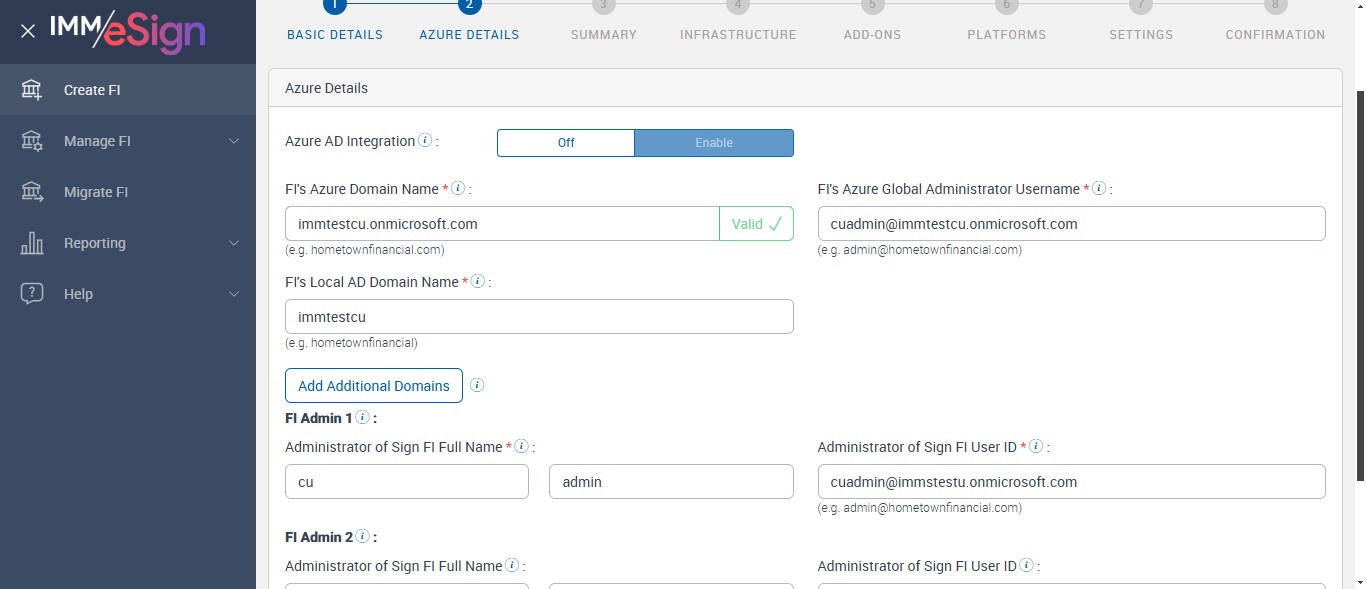Click info icon next to Add Additional Domains
The height and width of the screenshot is (589, 1366).
coord(477,385)
